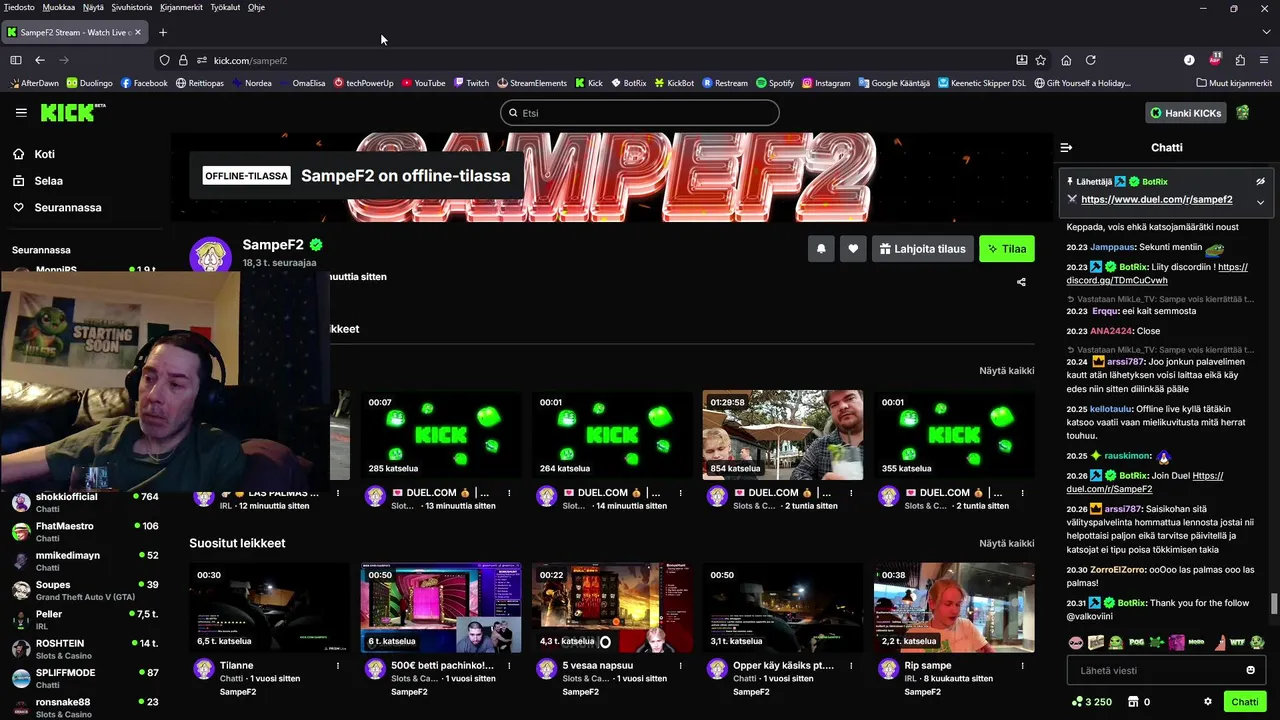This screenshot has width=1280, height=720.
Task: Click the shop icon next to 0
Action: pyautogui.click(x=1133, y=702)
